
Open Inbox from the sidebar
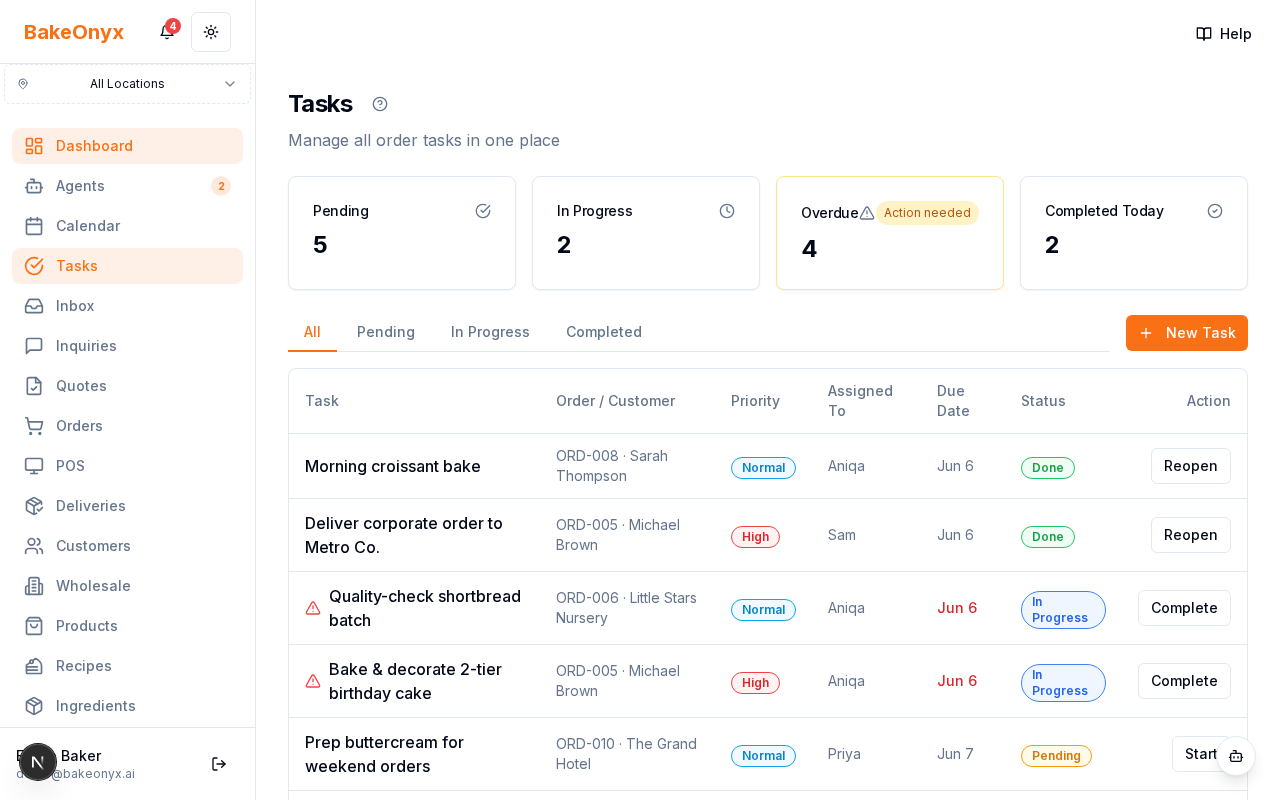click(x=127, y=306)
